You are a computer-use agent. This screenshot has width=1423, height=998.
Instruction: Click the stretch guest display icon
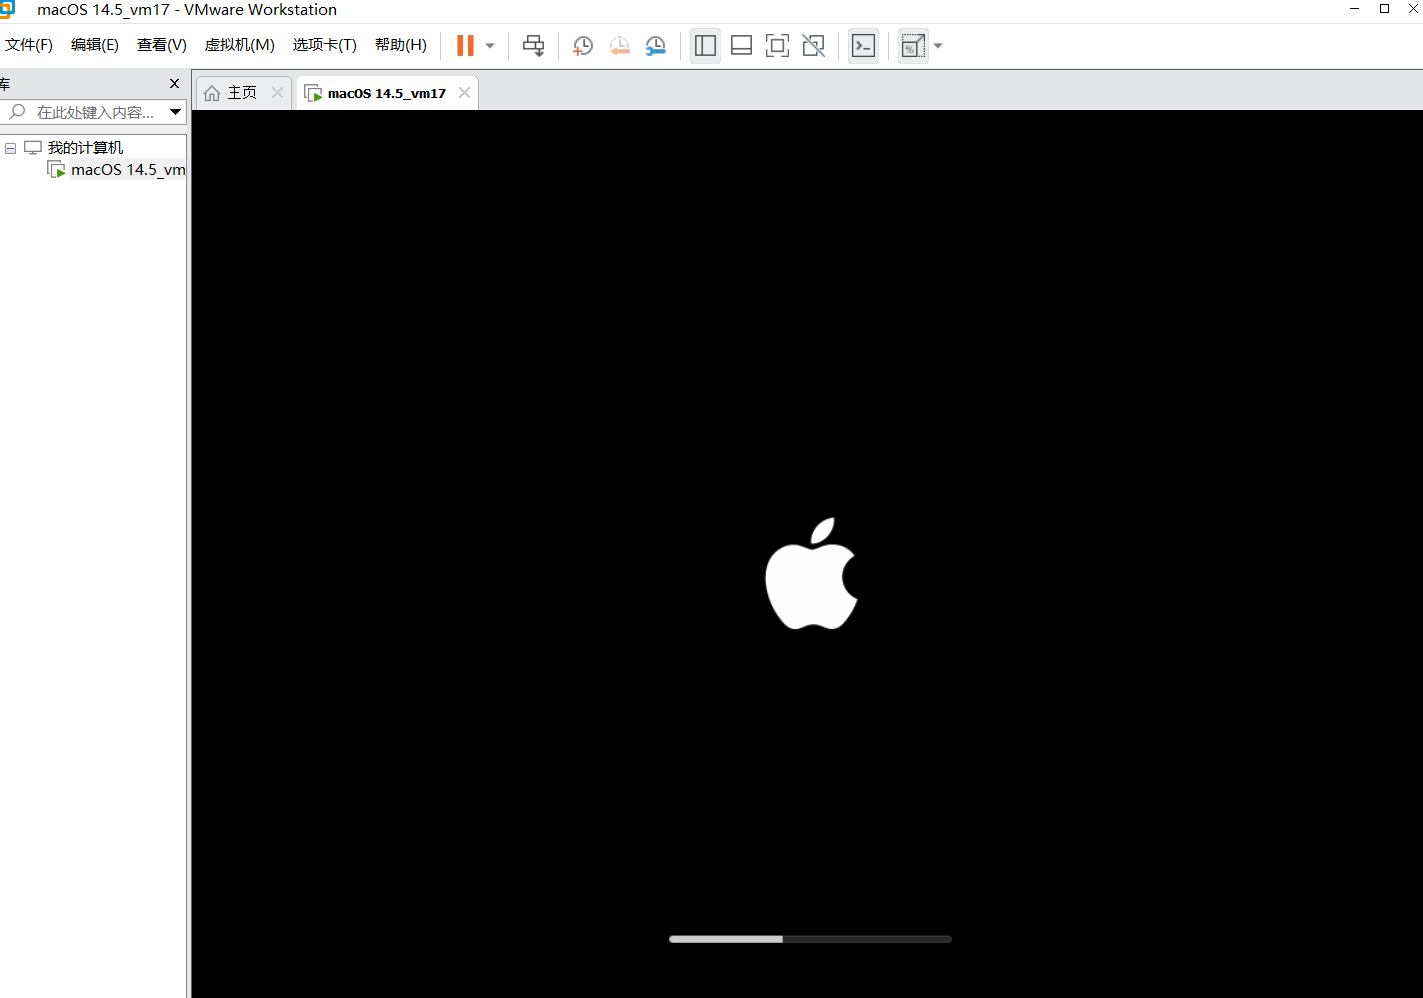click(x=912, y=46)
